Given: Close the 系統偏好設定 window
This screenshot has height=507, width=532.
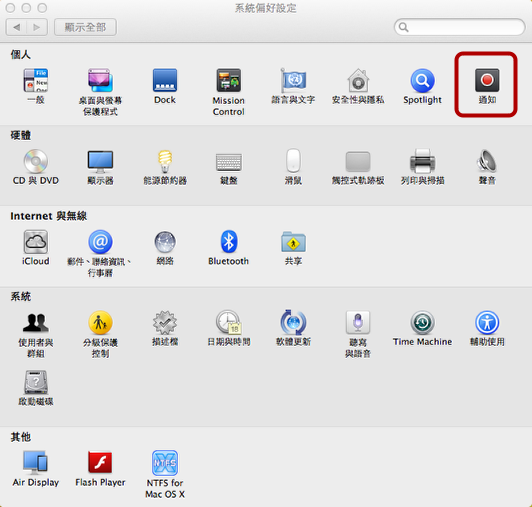Looking at the screenshot, I should (11, 8).
